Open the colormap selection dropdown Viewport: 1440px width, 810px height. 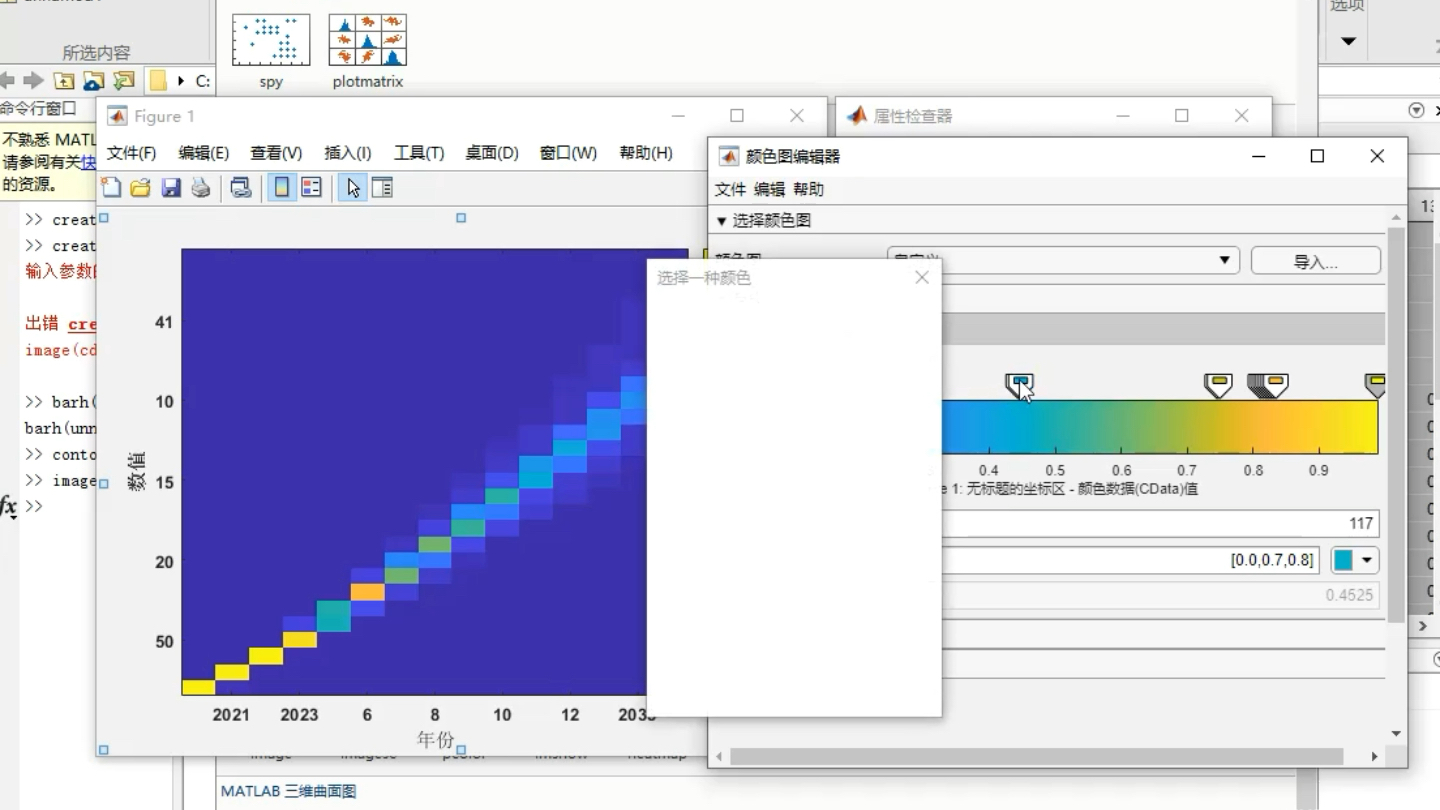pos(1224,260)
